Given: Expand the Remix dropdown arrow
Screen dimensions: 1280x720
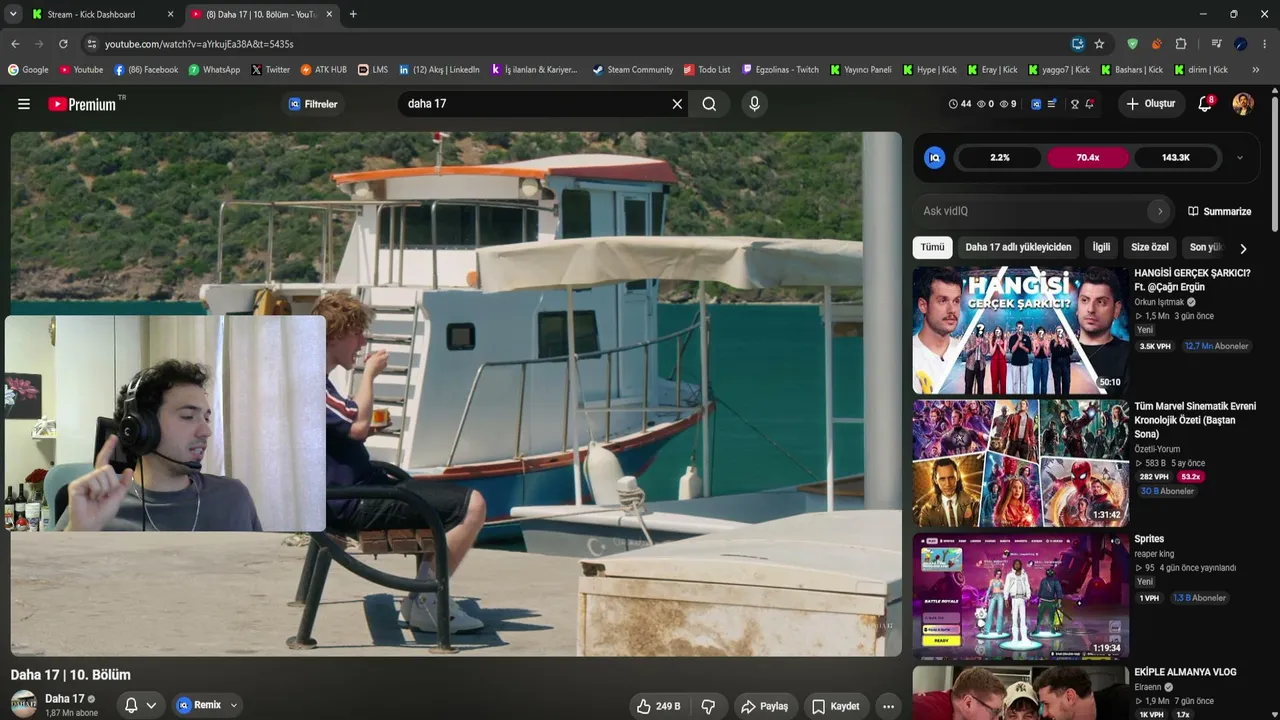Looking at the screenshot, I should click(x=234, y=705).
